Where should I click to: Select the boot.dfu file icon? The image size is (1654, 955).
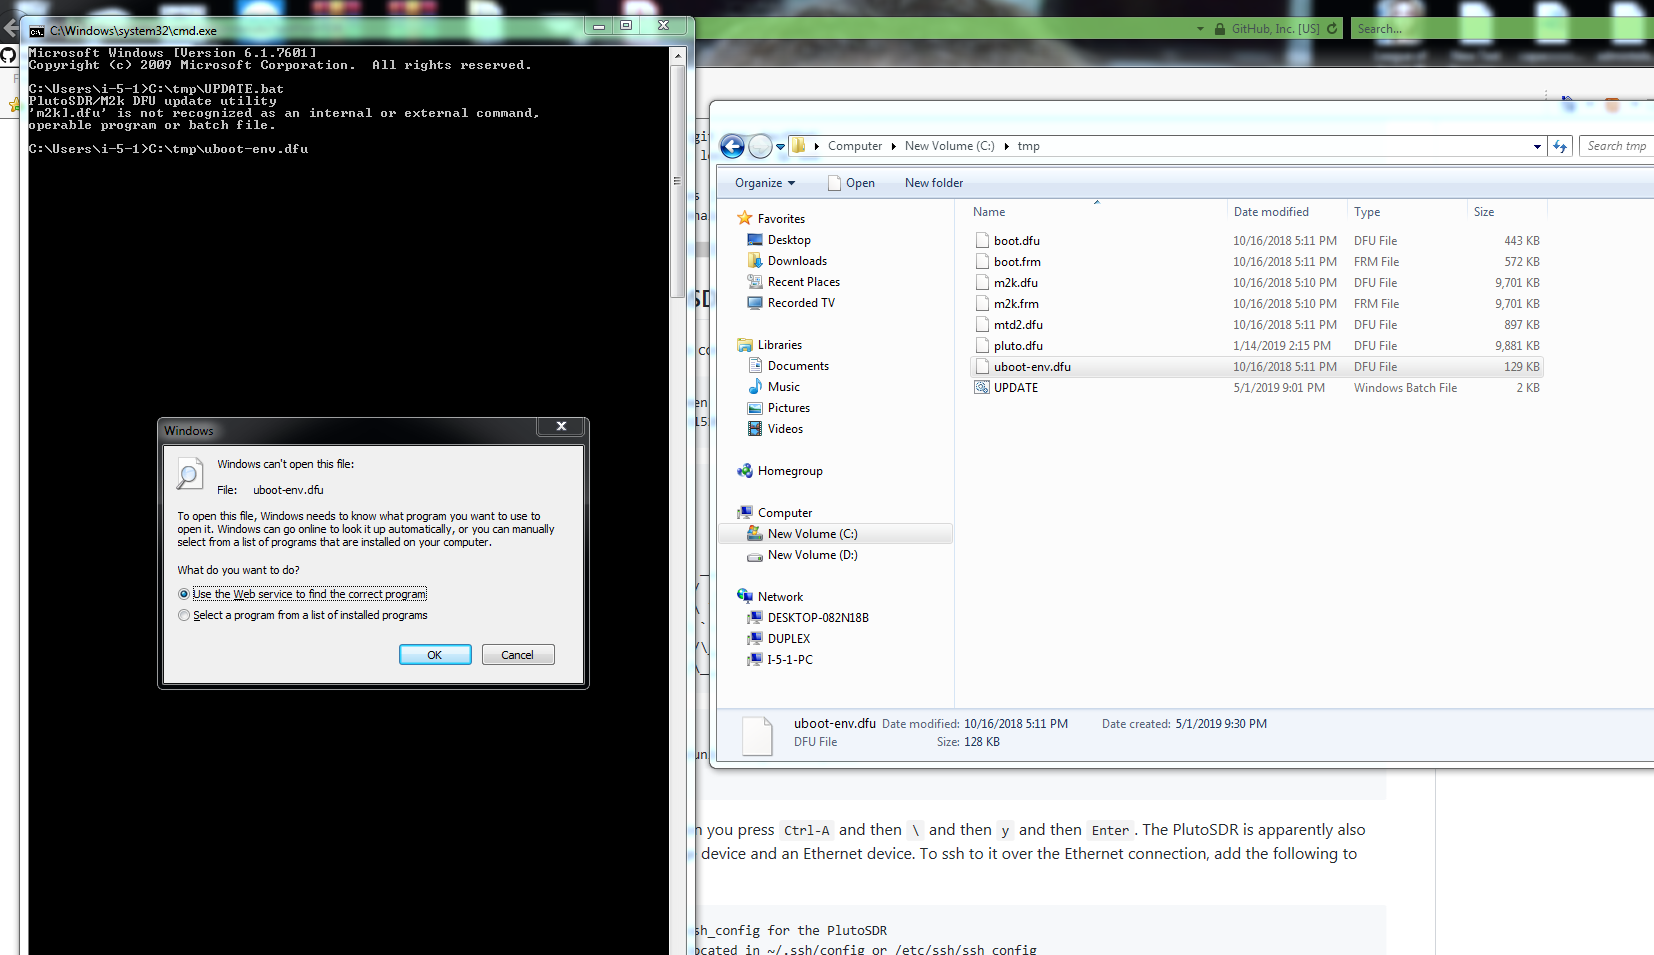982,241
